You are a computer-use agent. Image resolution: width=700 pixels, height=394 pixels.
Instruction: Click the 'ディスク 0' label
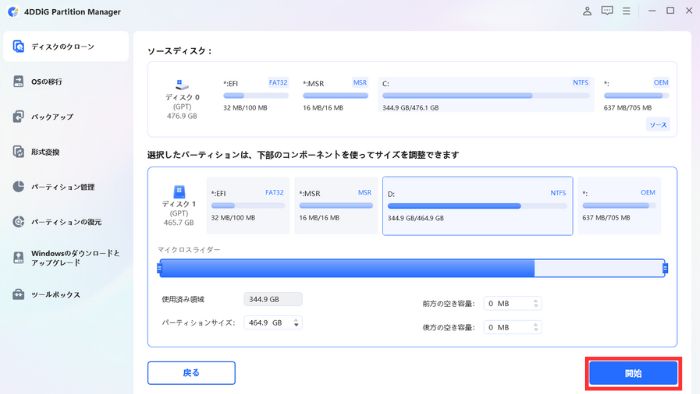pos(182,97)
